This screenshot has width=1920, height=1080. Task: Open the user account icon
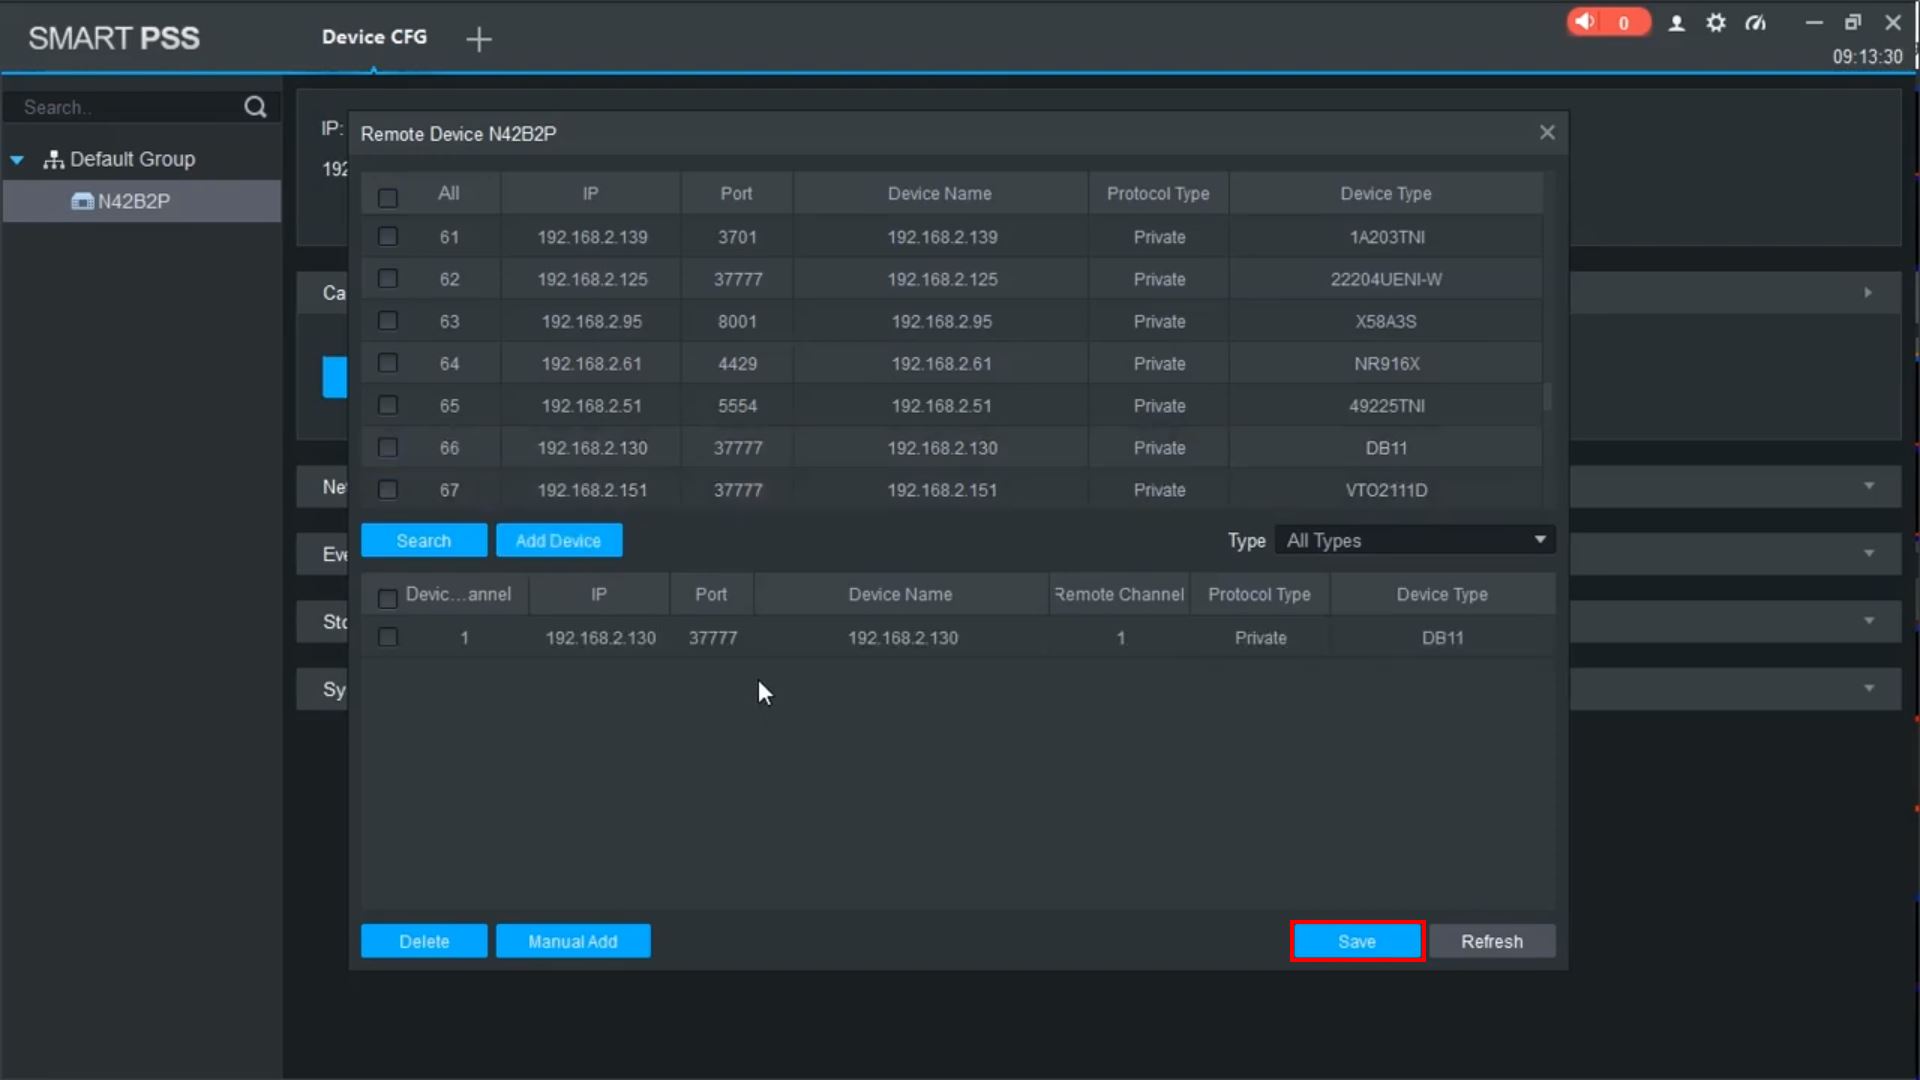1677,23
